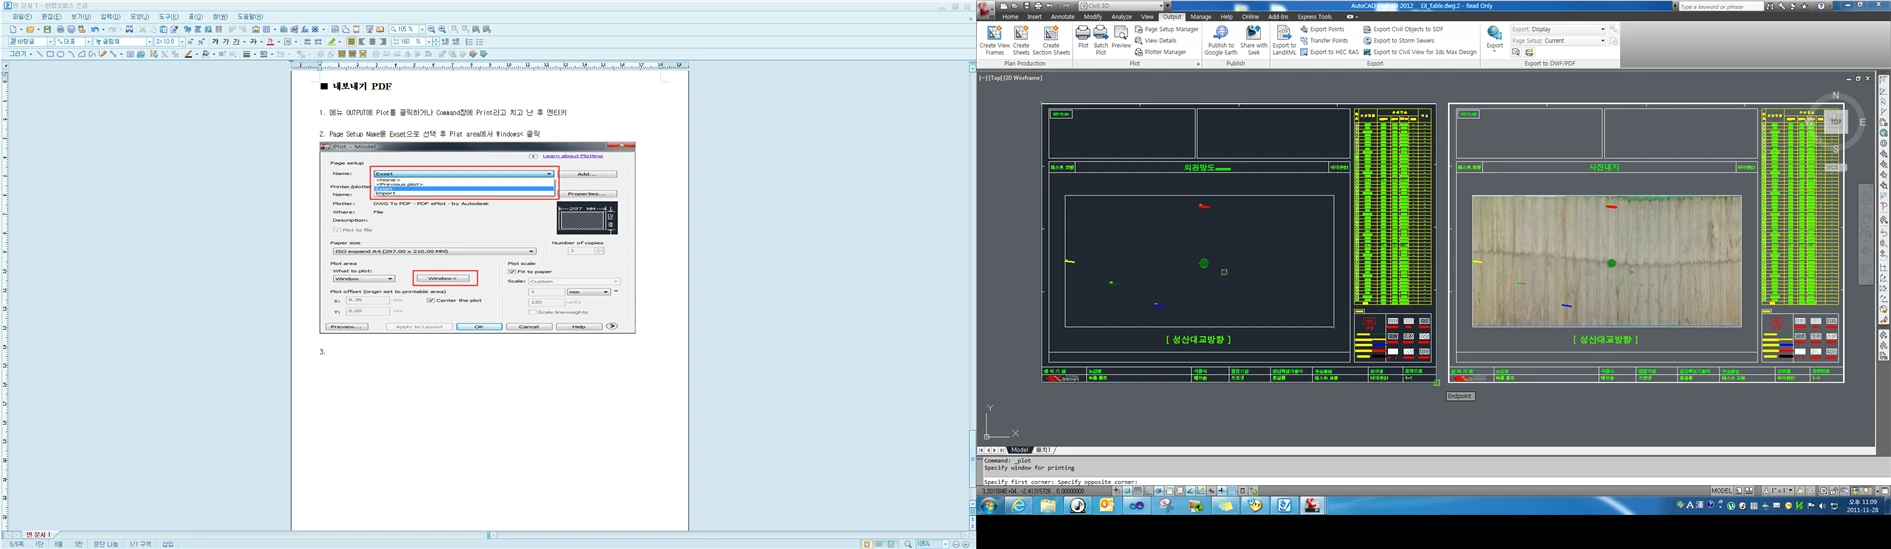
Task: Open Batch Plot in AutoCAD ribbon
Action: click(x=1101, y=39)
